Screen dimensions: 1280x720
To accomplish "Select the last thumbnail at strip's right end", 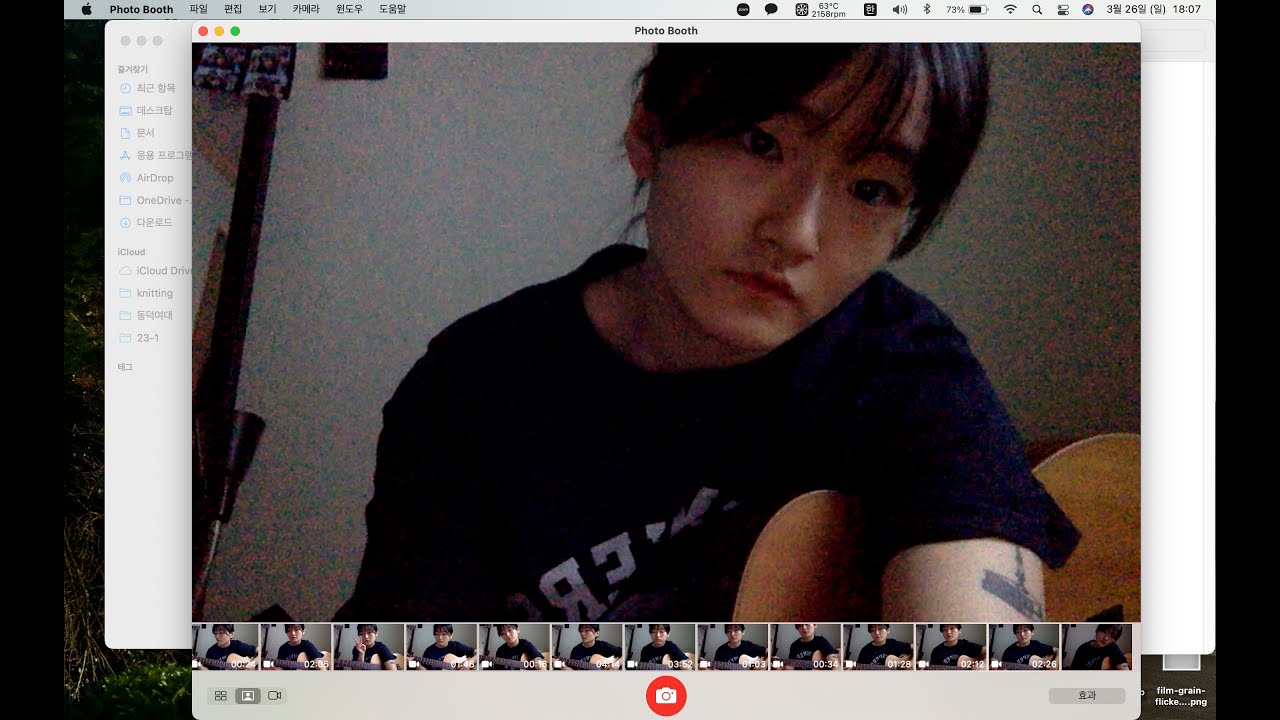I will tap(1096, 647).
